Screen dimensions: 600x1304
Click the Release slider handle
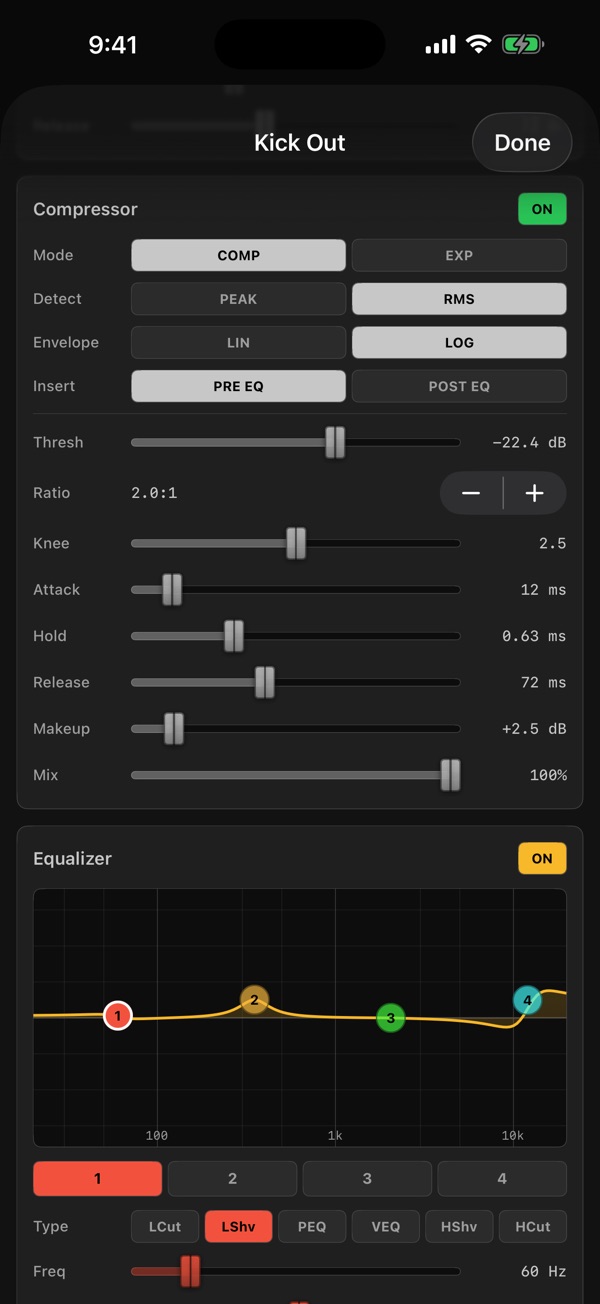(x=265, y=682)
